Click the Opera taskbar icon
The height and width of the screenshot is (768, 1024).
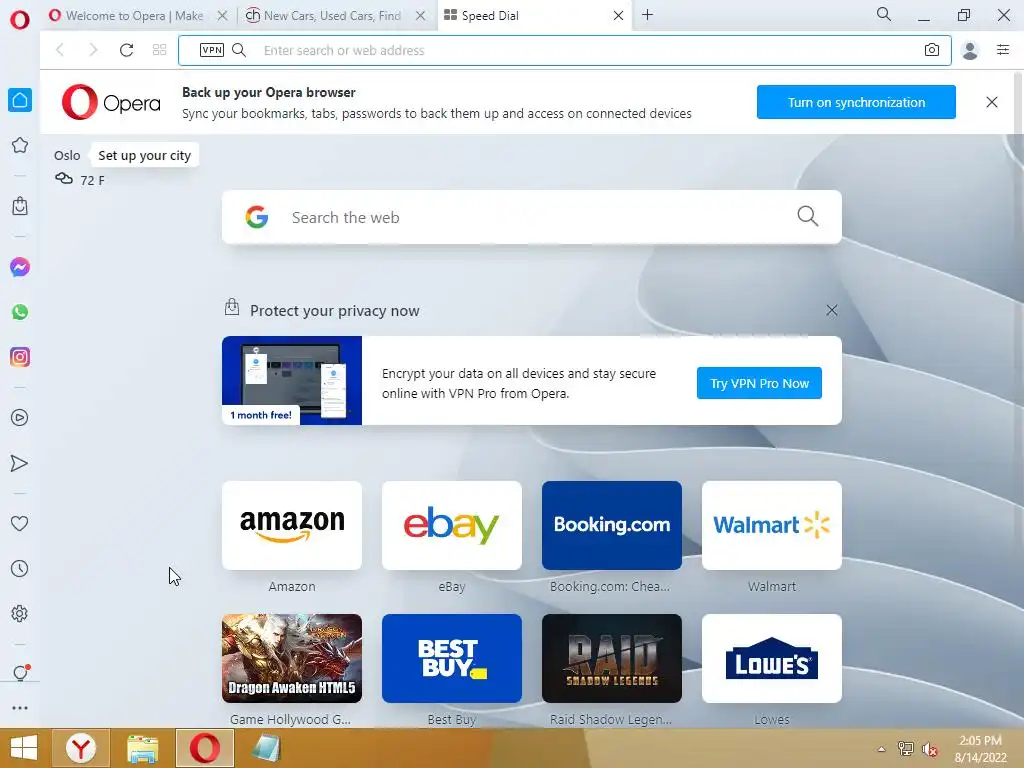(x=205, y=748)
